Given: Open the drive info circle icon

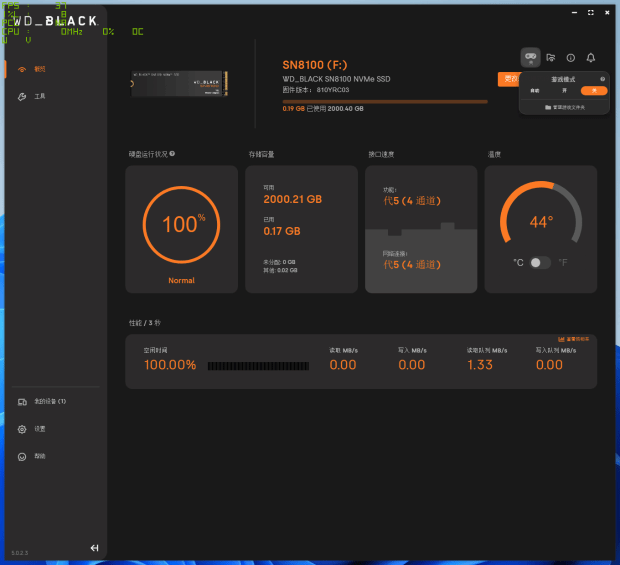Looking at the screenshot, I should [x=571, y=58].
